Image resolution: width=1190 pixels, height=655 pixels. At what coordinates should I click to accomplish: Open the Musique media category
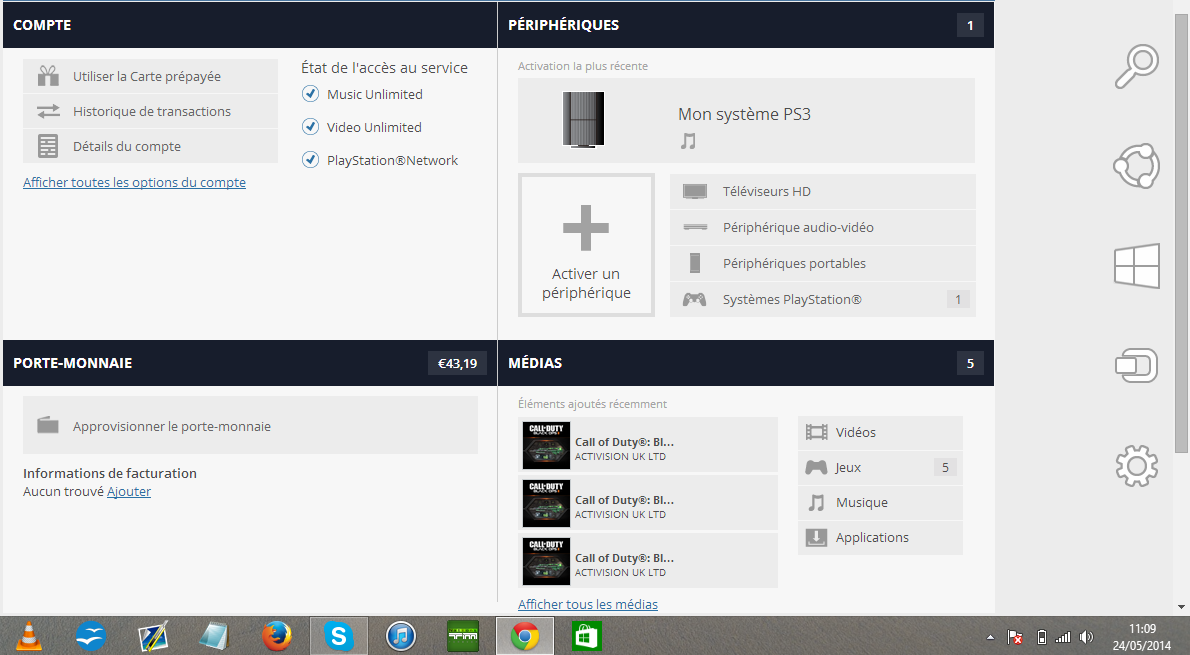pyautogui.click(x=880, y=502)
